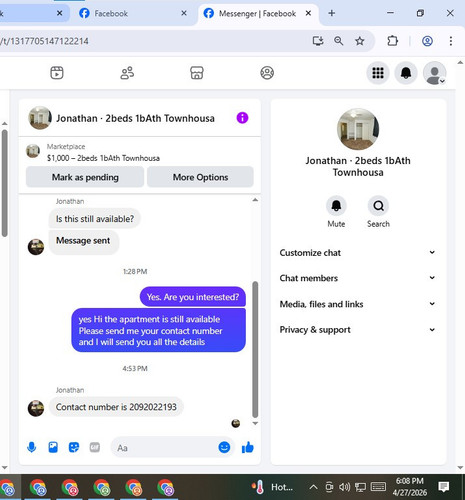Mute this conversation with bell icon
Image resolution: width=465 pixels, height=500 pixels.
[336, 206]
